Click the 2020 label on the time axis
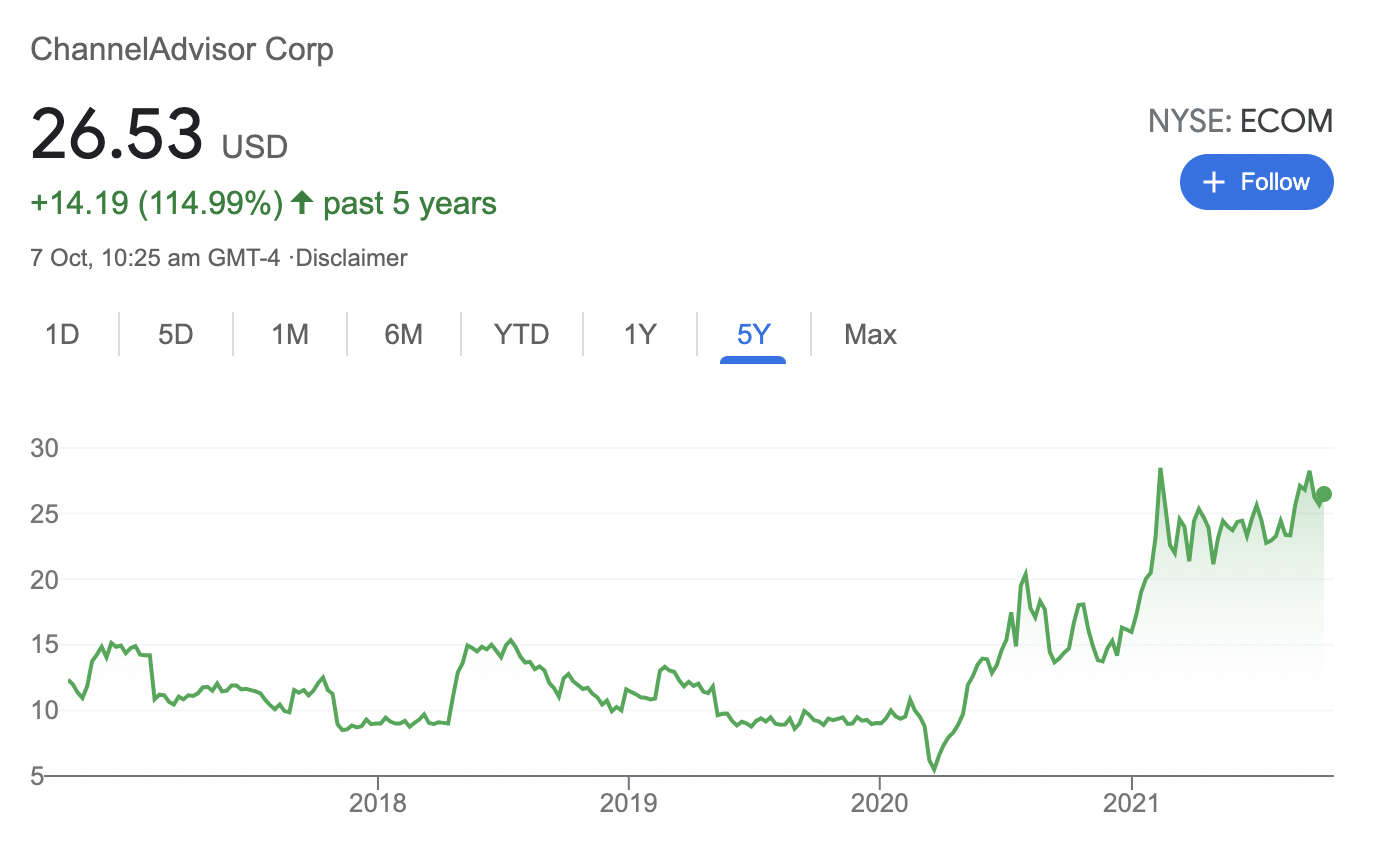Viewport: 1384px width, 842px height. click(x=879, y=803)
